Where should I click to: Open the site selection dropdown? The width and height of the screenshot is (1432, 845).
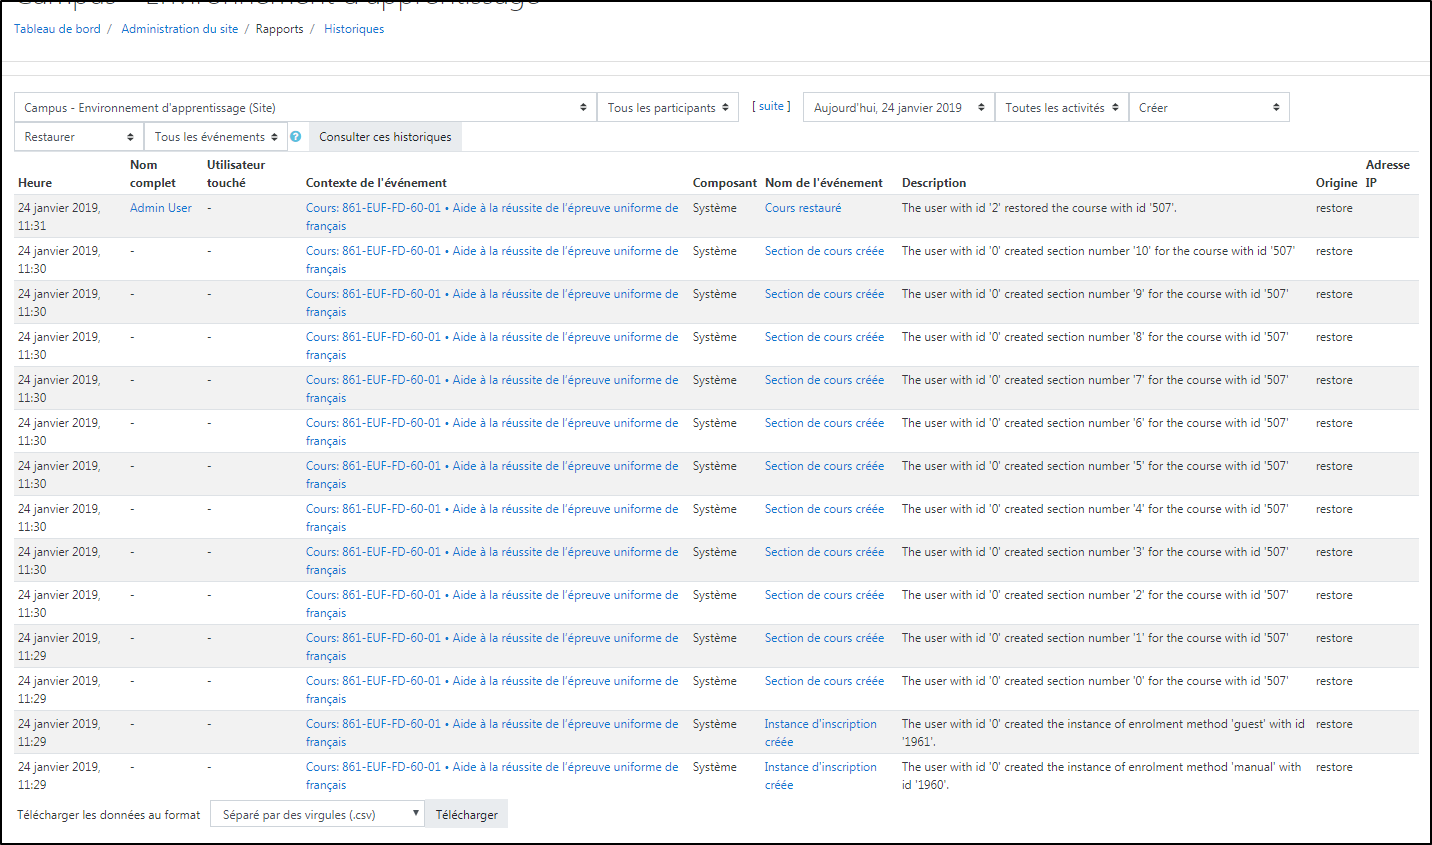[305, 108]
